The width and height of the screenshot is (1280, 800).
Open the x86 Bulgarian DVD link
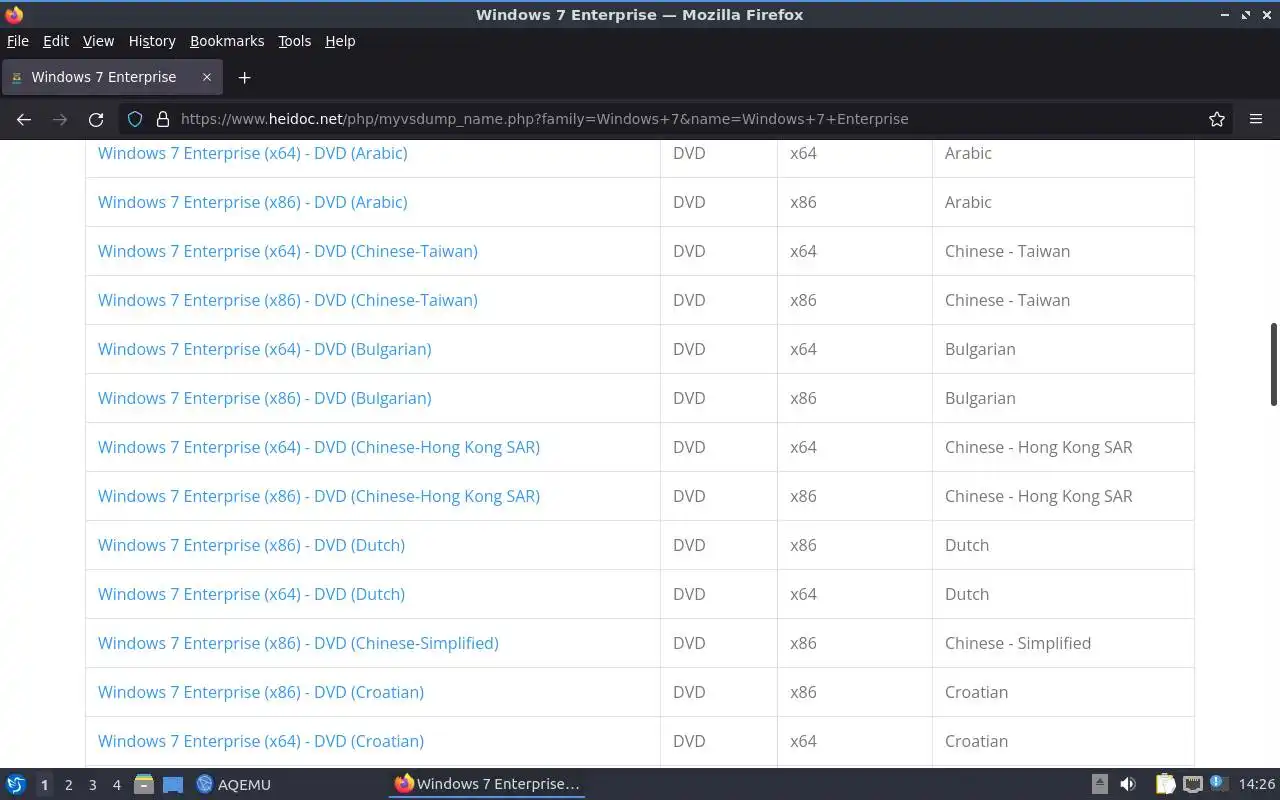click(x=265, y=398)
